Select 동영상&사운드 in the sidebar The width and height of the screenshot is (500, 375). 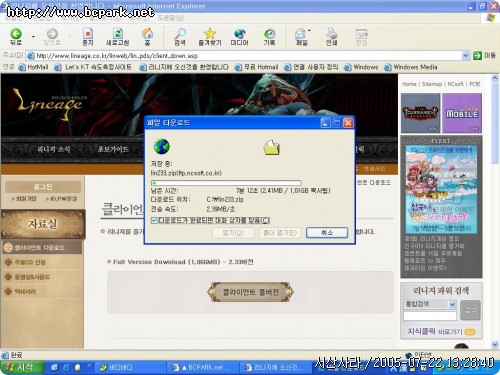click(32, 277)
